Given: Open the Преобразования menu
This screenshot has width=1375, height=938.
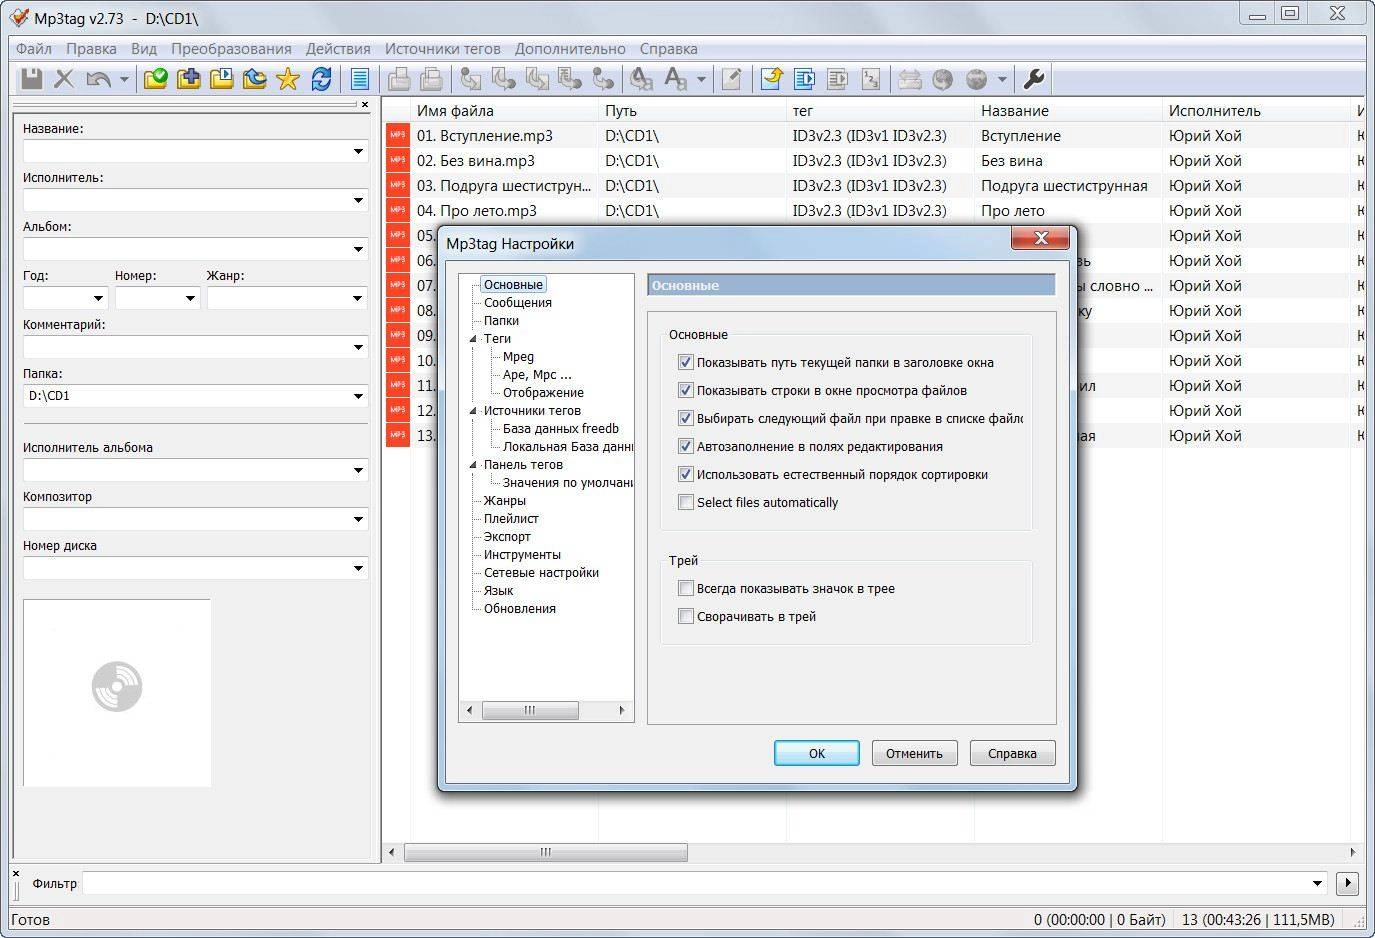Looking at the screenshot, I should point(231,49).
